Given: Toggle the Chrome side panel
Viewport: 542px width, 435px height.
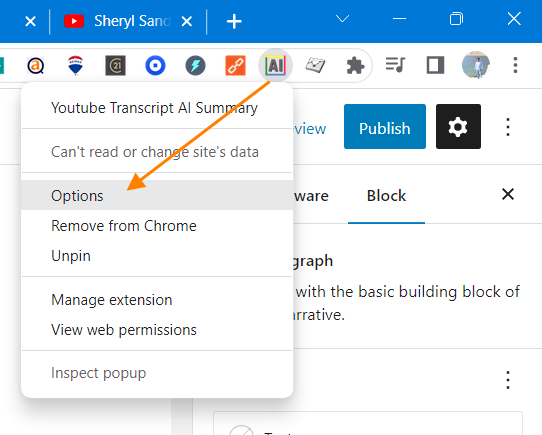Looking at the screenshot, I should point(435,65).
